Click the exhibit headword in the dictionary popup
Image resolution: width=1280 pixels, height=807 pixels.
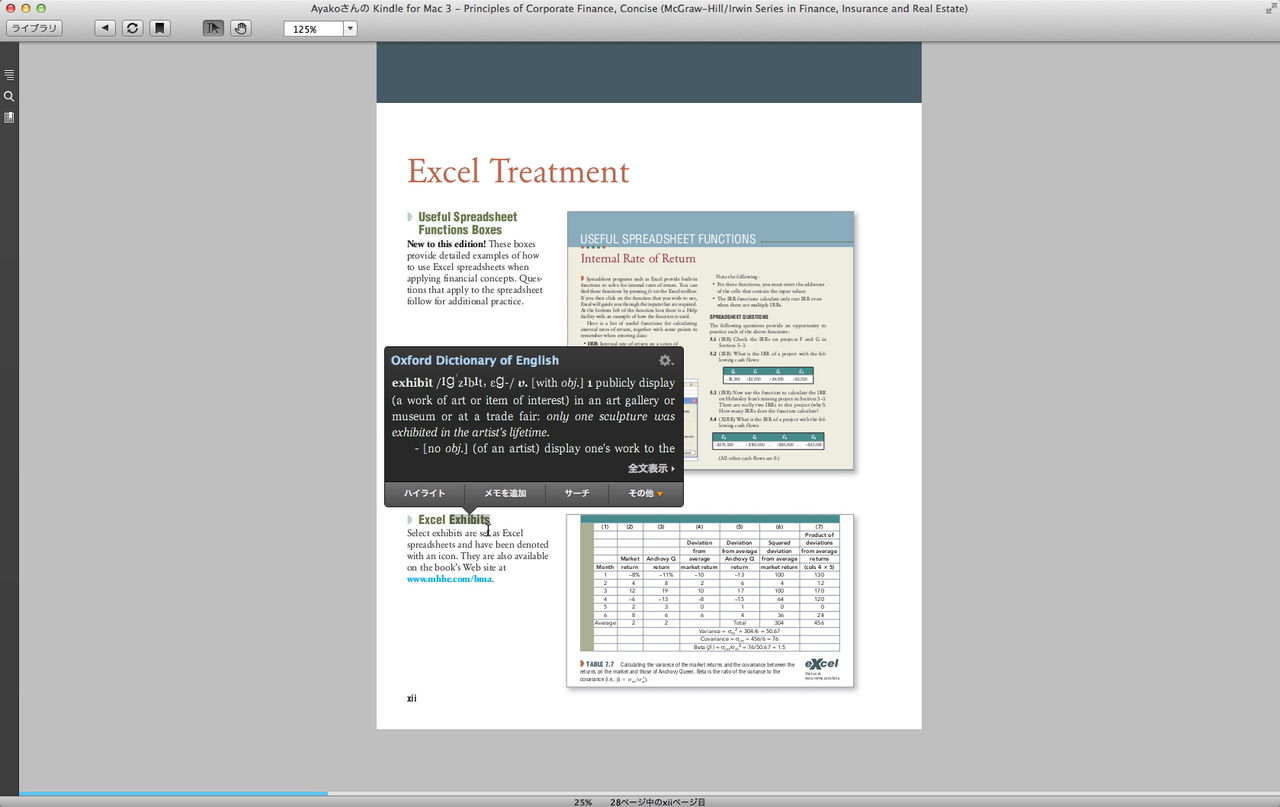point(412,383)
